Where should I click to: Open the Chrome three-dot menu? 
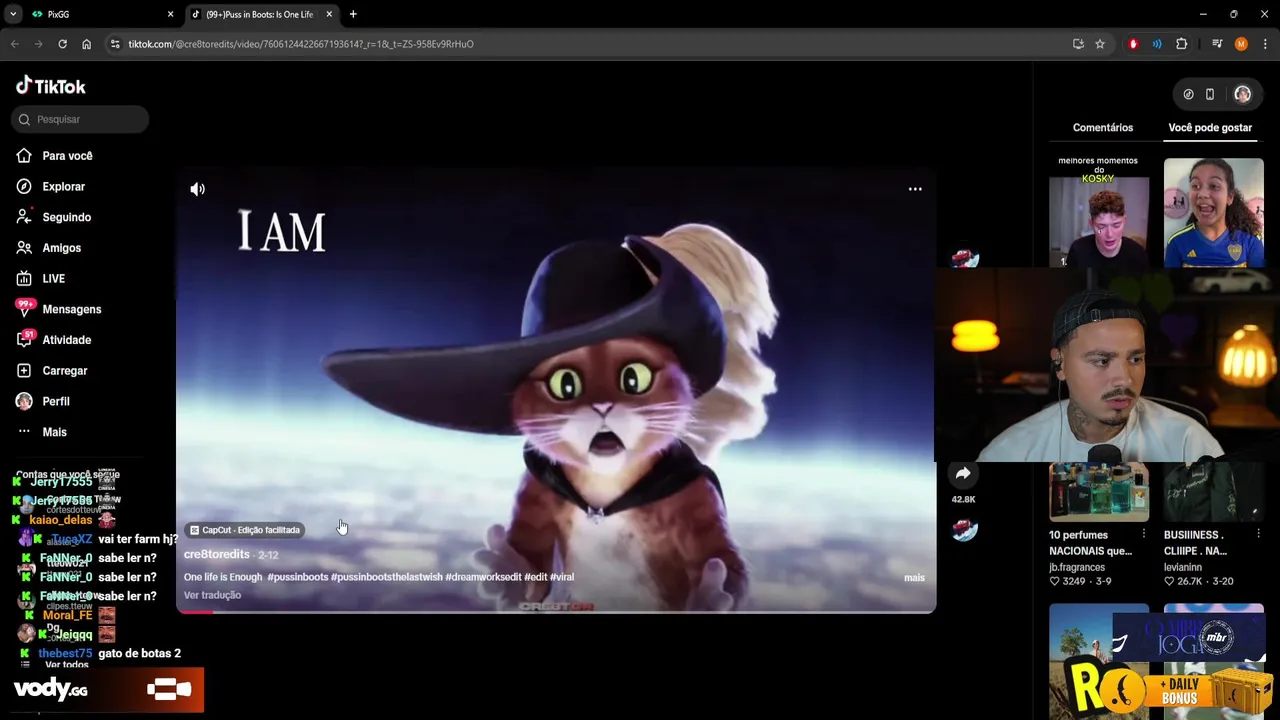[x=1265, y=44]
